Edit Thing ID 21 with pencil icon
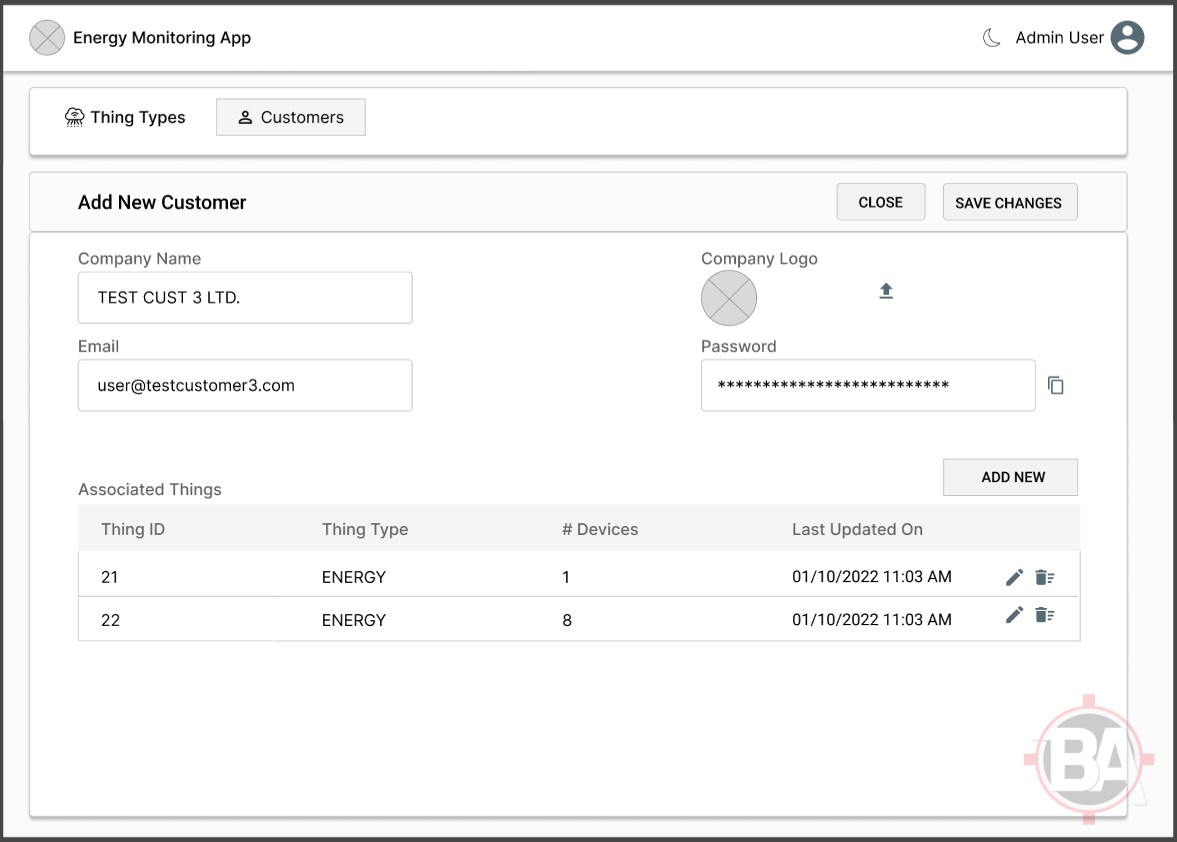1177x842 pixels. click(x=1014, y=577)
